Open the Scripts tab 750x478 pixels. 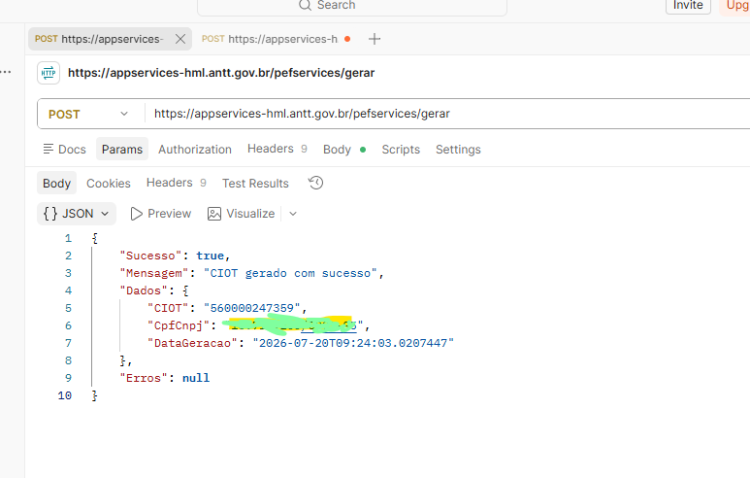(401, 149)
